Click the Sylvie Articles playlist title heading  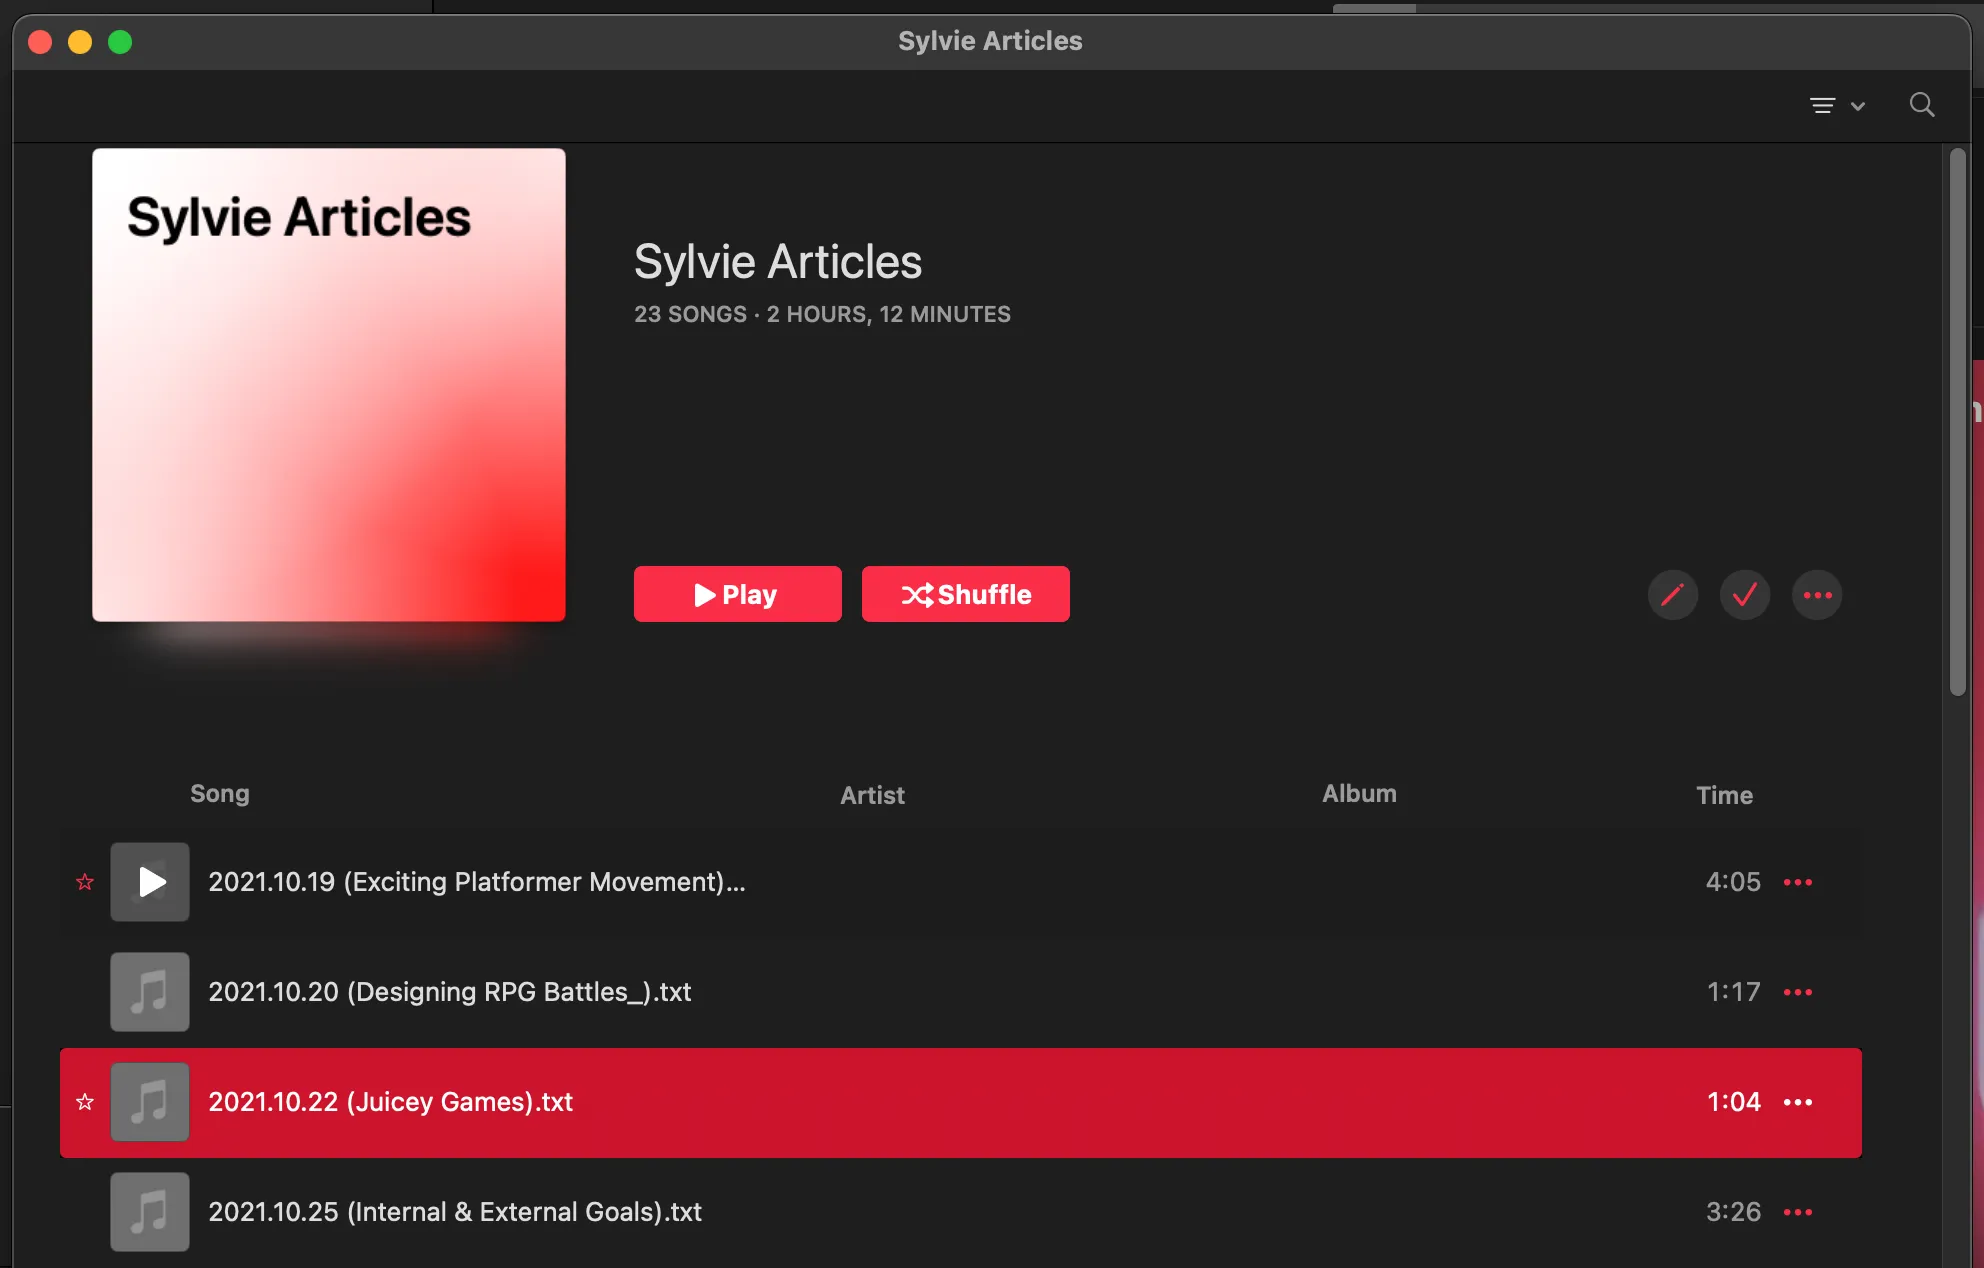click(778, 262)
